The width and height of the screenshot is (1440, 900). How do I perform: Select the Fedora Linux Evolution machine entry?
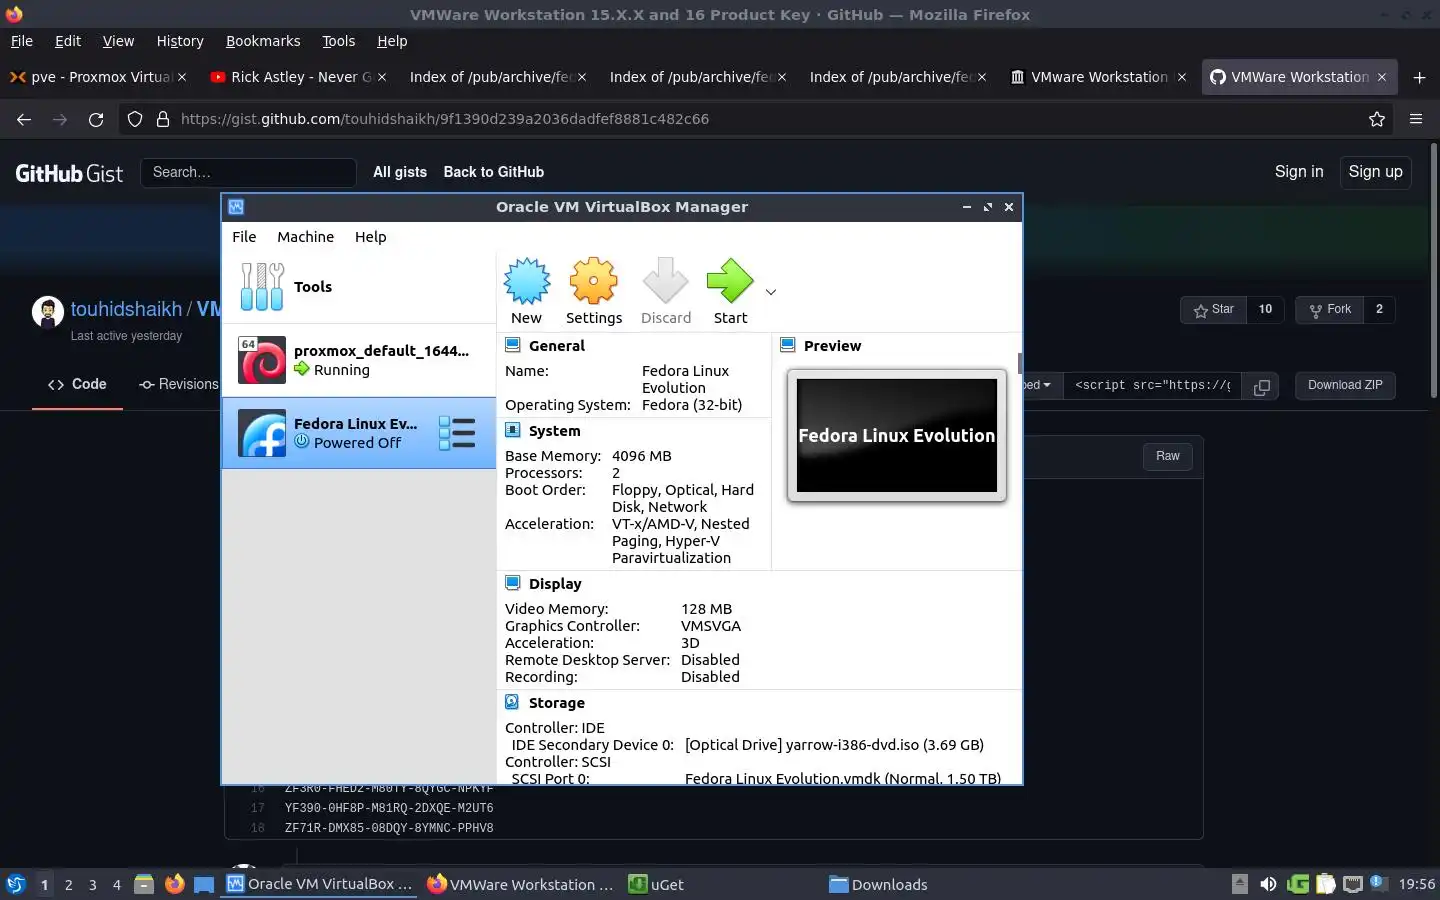[359, 433]
